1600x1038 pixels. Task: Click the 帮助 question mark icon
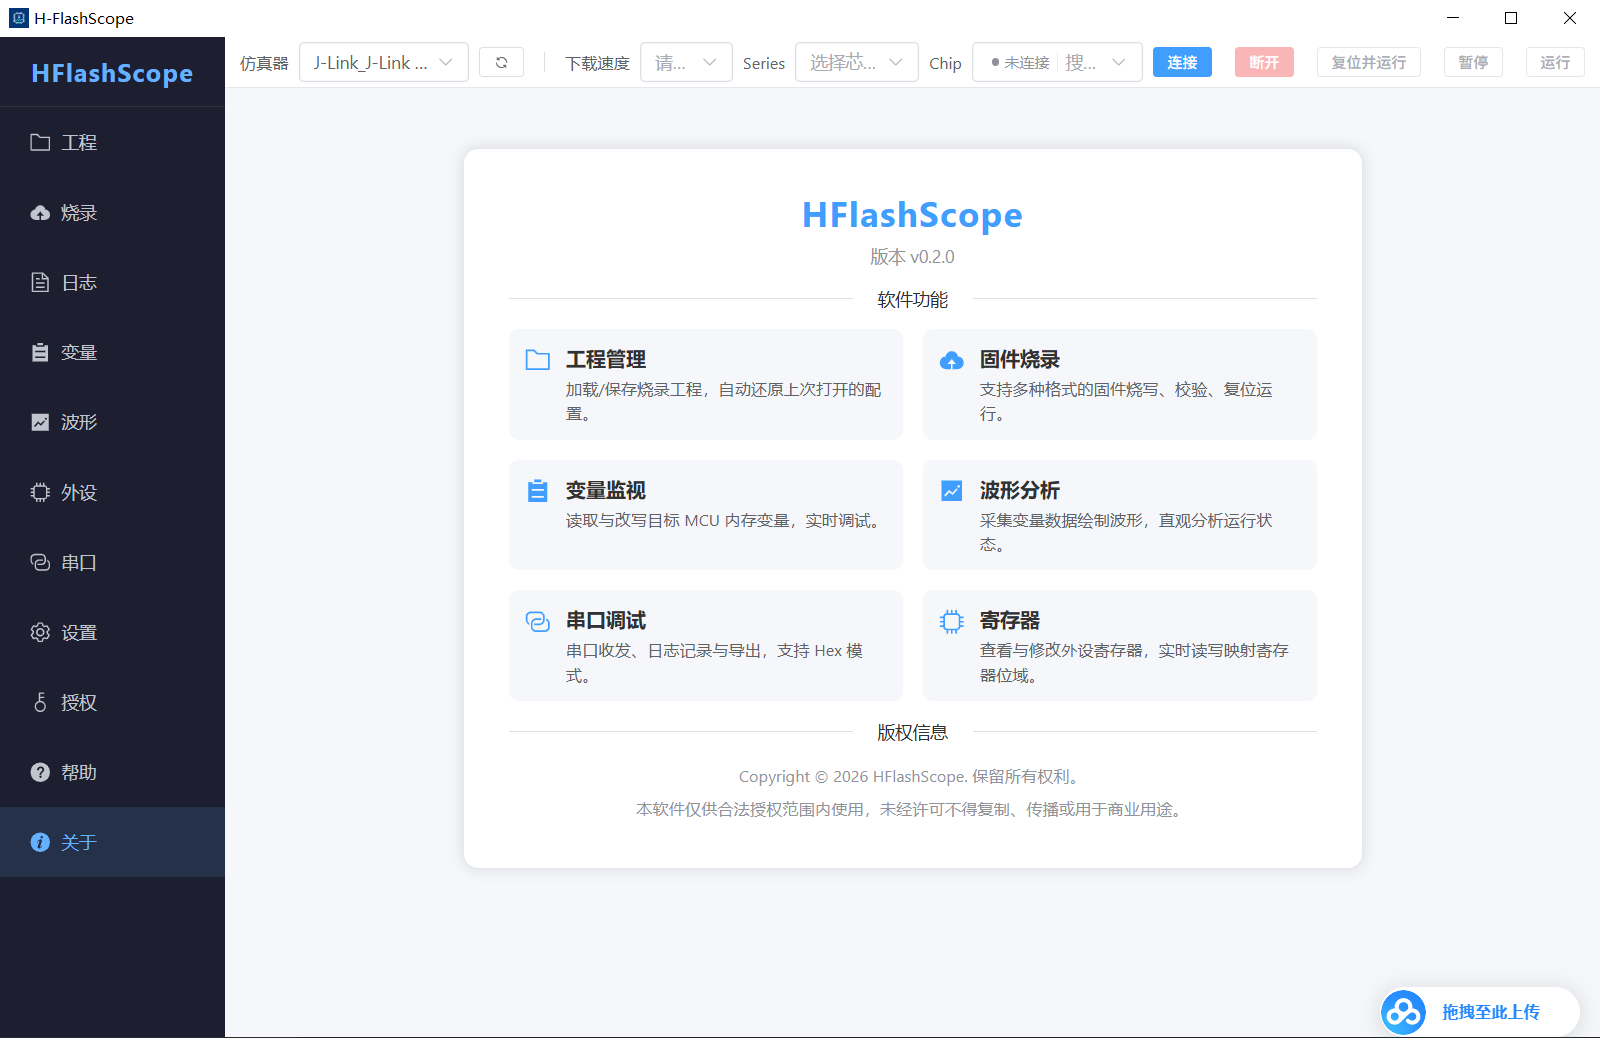[40, 772]
